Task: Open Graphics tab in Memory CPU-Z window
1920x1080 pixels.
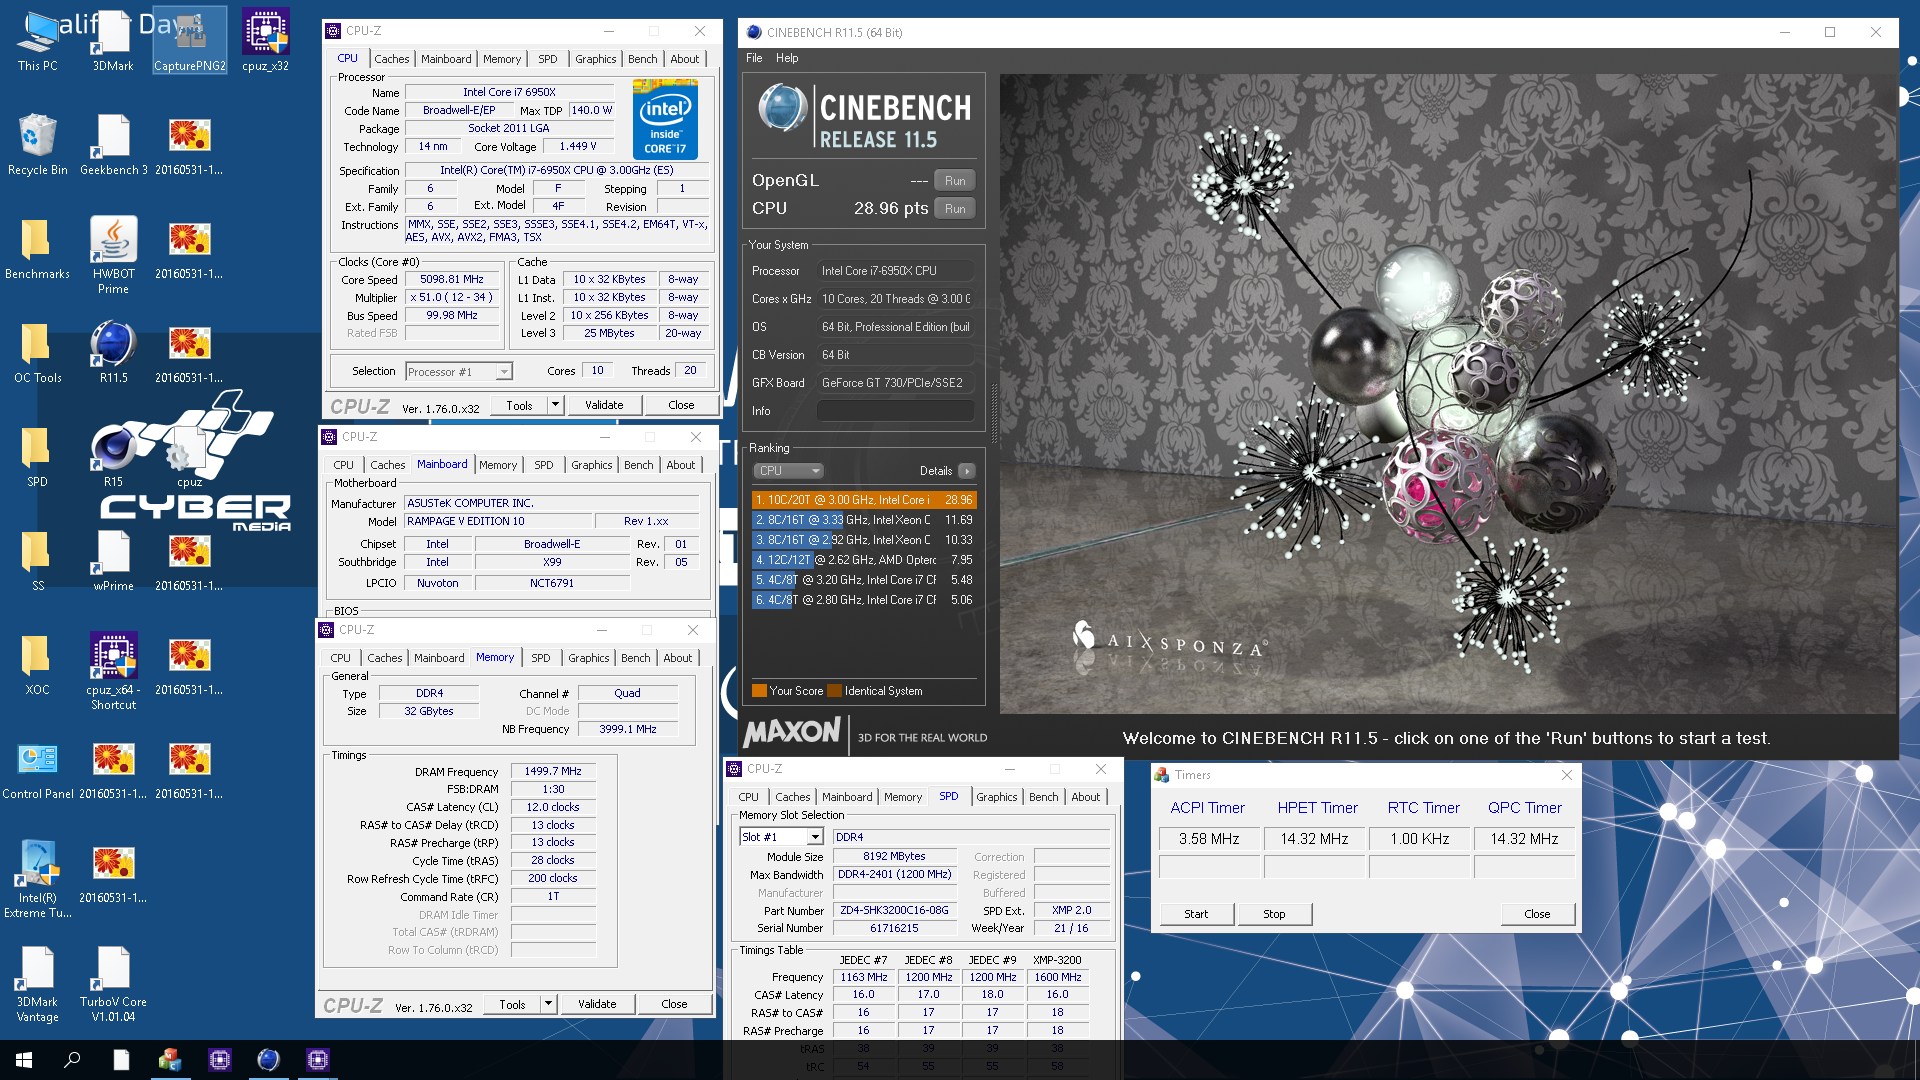Action: pyautogui.click(x=589, y=658)
